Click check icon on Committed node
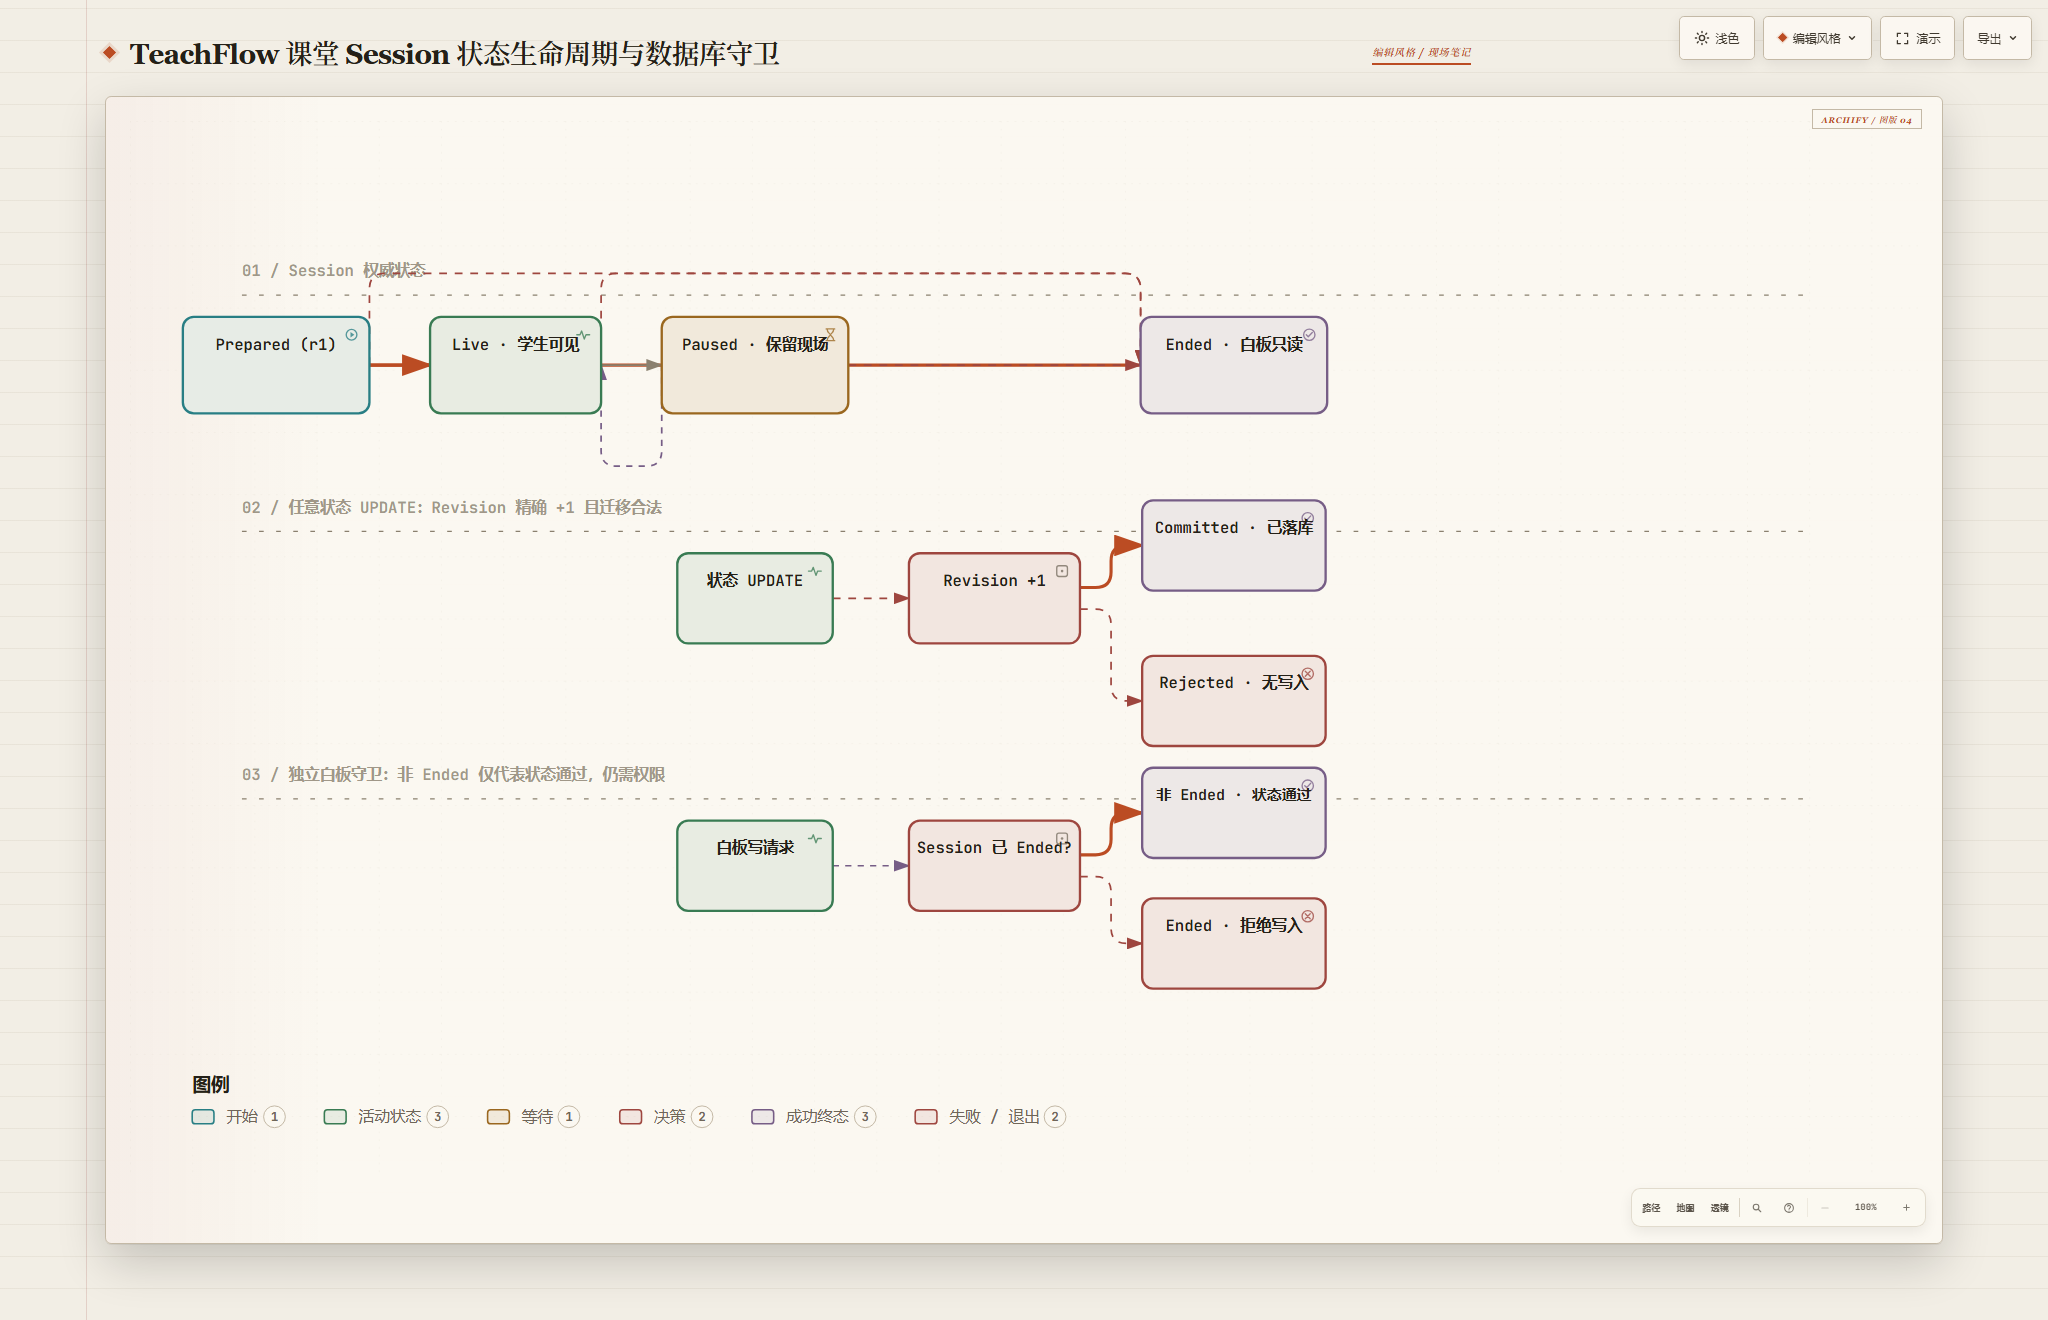Screen dimensions: 2048x1320 1308,518
